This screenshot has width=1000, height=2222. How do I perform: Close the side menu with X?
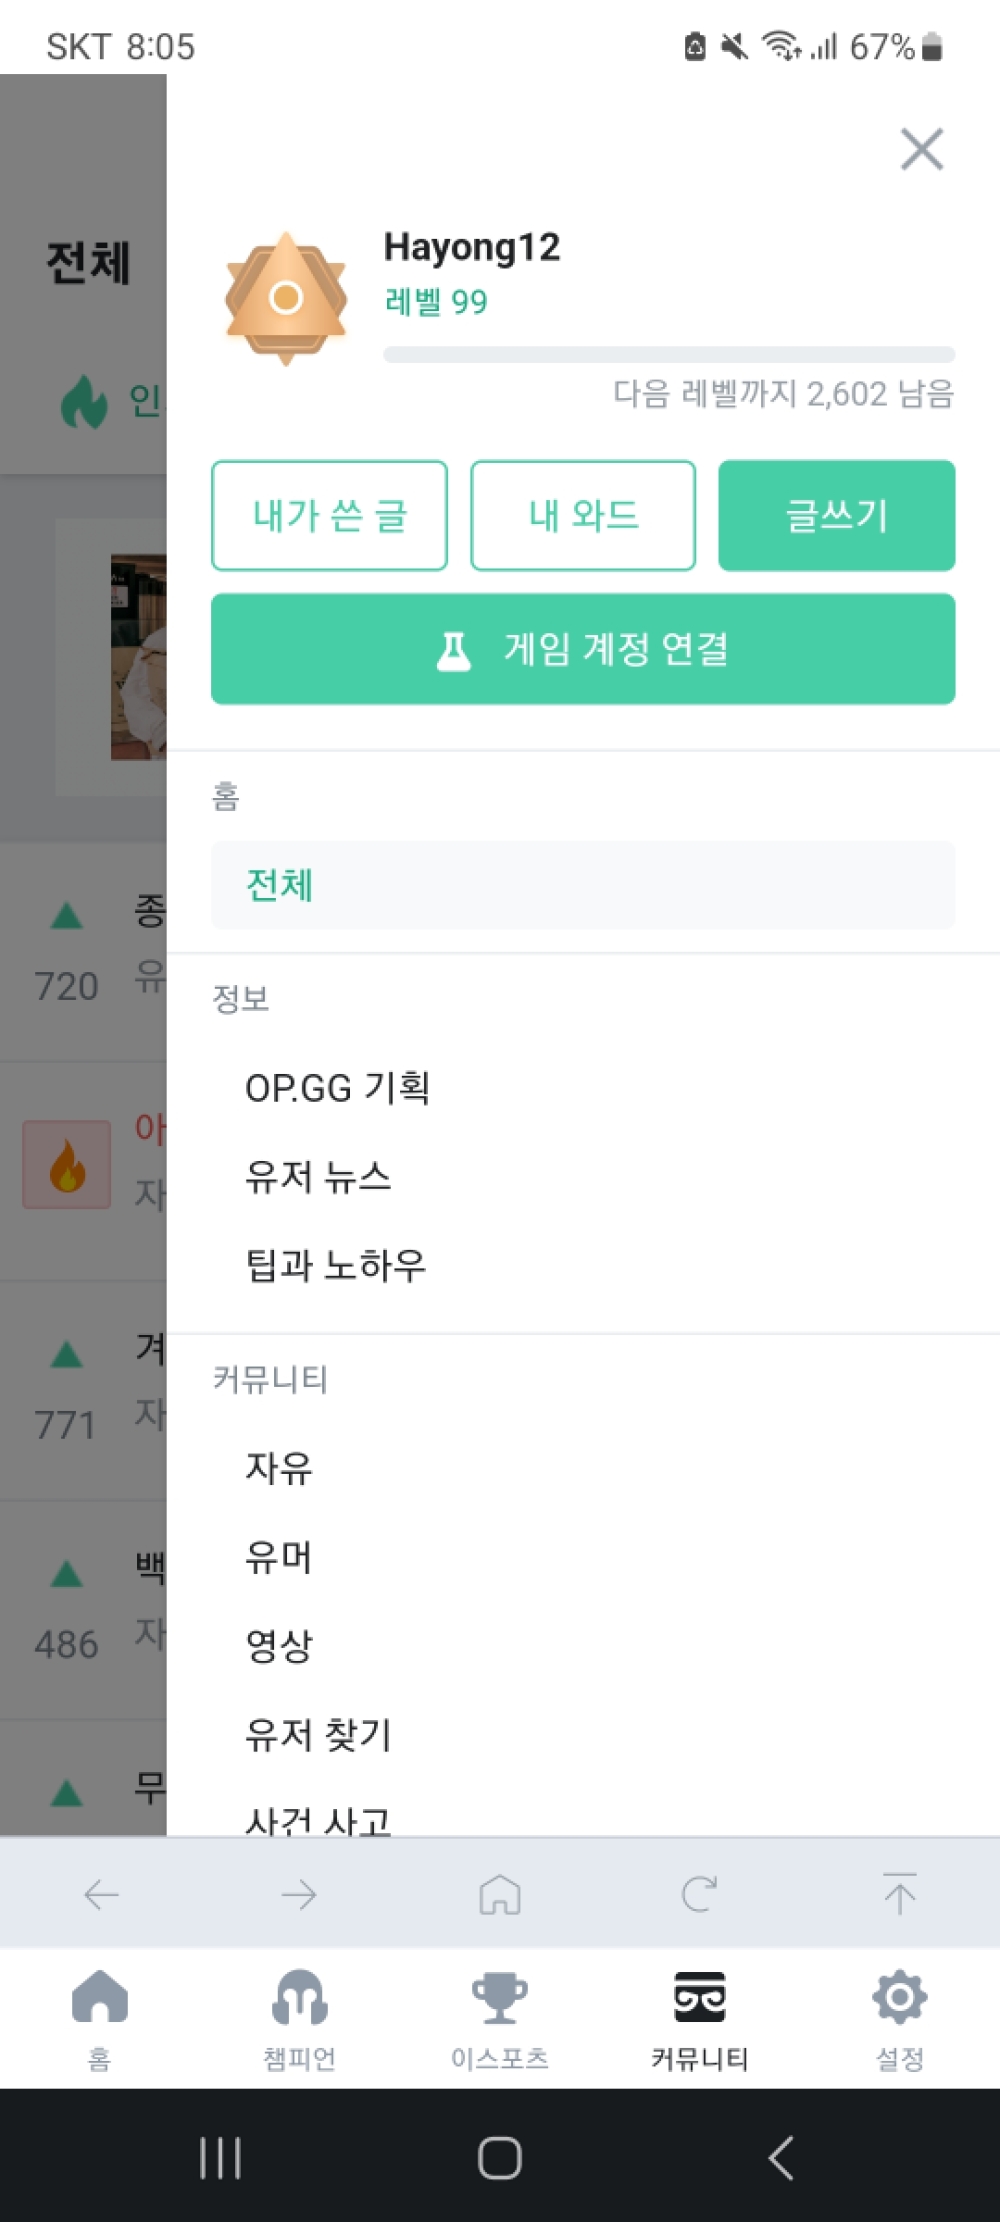point(921,150)
